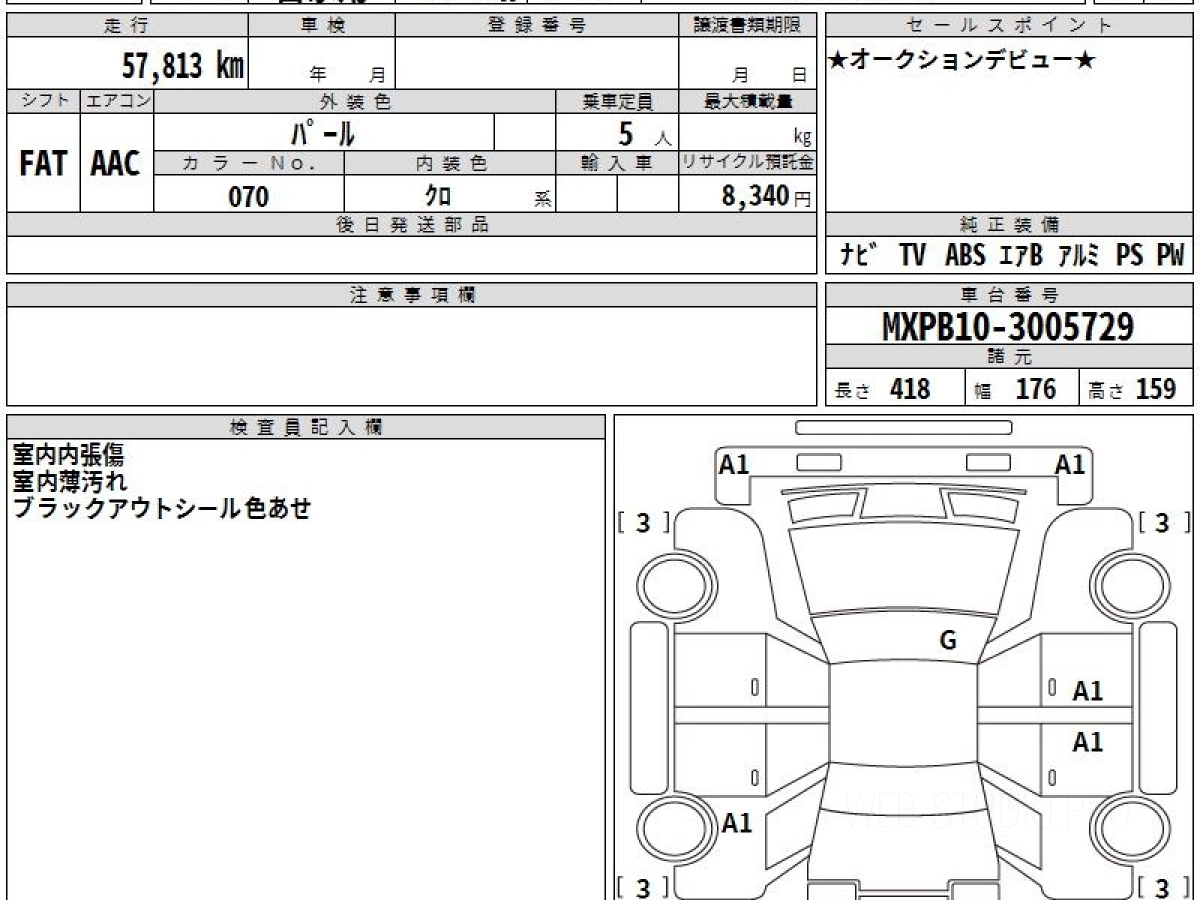Click the 内装色 header

point(450,163)
